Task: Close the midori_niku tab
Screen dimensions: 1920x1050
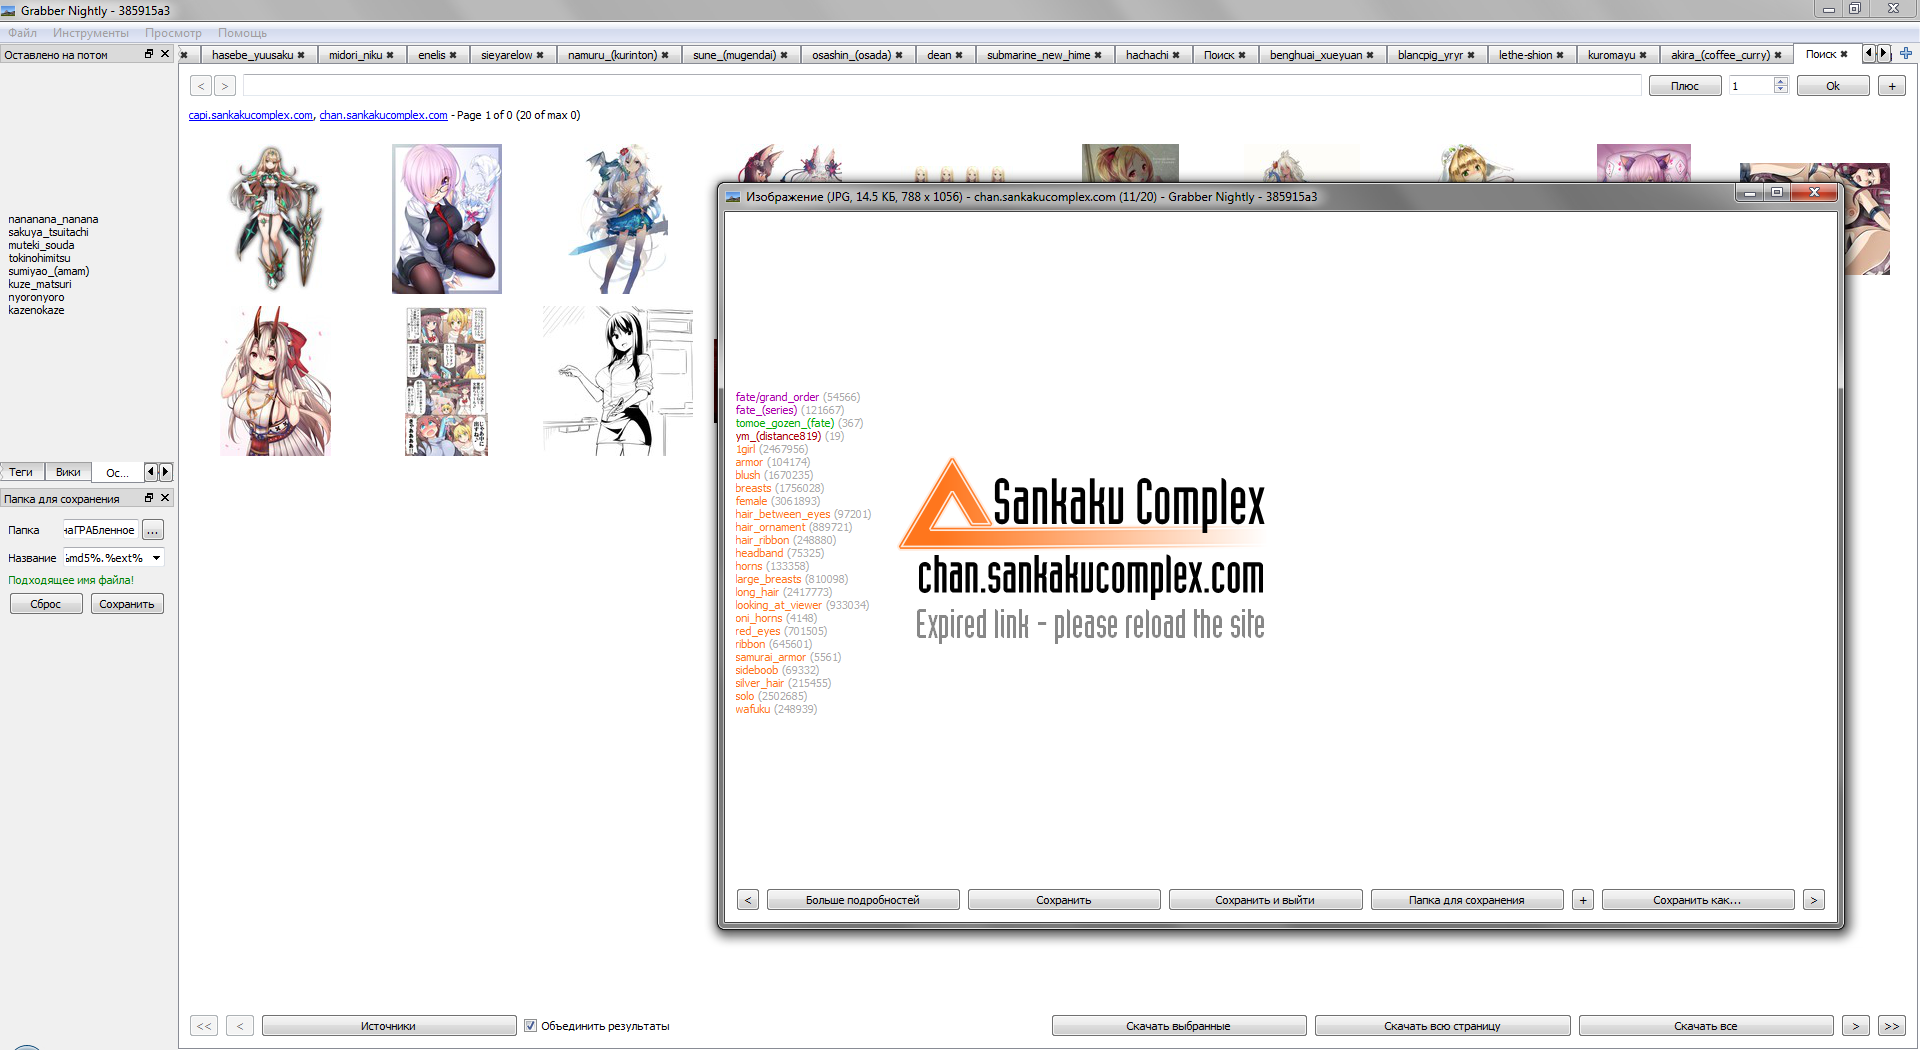Action: coord(390,55)
